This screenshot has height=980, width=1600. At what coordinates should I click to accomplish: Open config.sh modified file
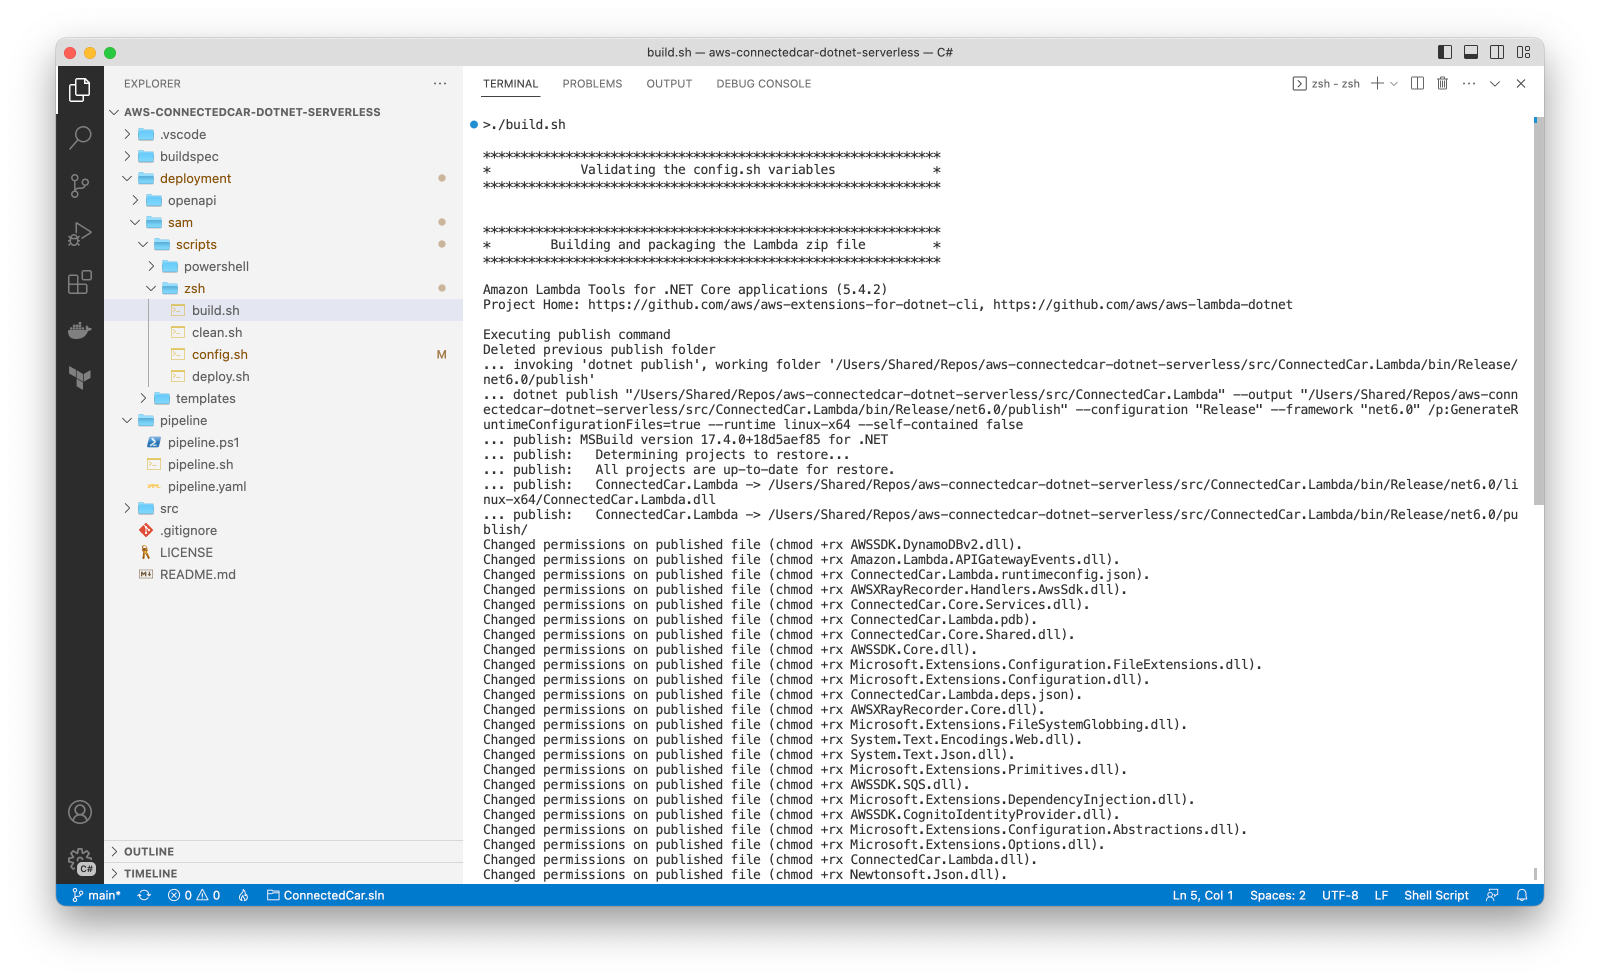(x=283, y=354)
